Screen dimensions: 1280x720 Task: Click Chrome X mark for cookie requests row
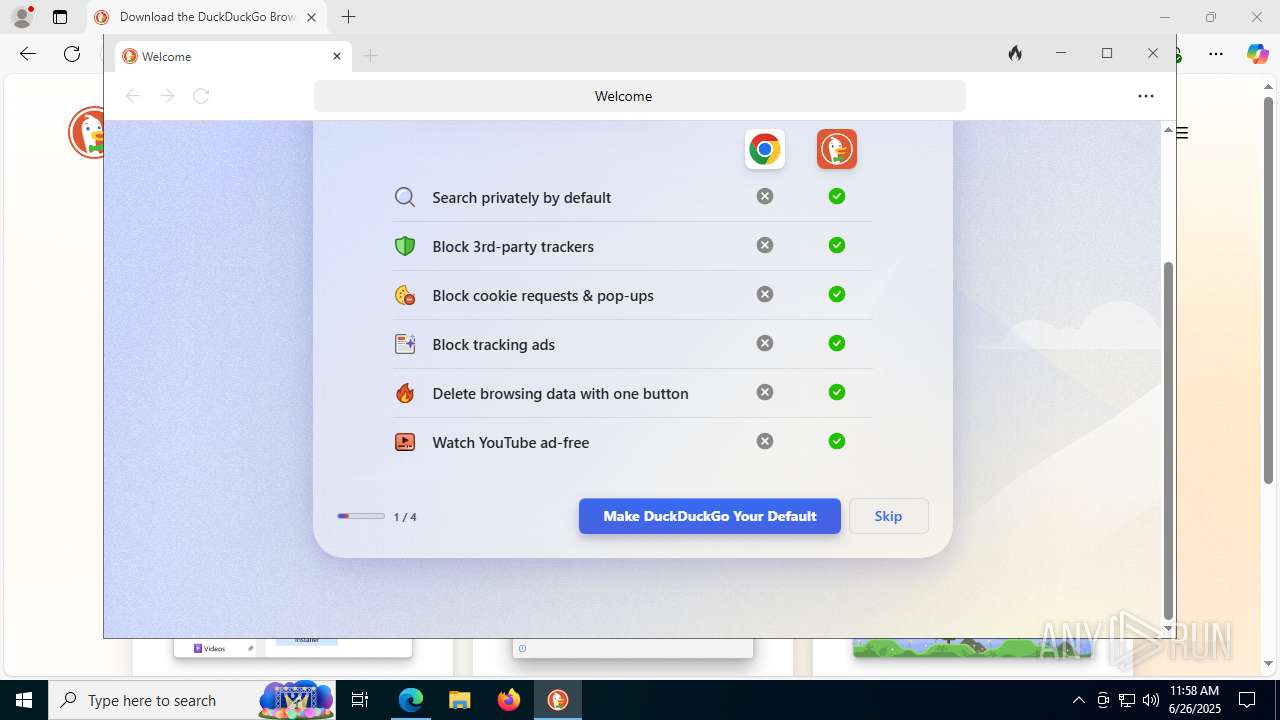765,294
